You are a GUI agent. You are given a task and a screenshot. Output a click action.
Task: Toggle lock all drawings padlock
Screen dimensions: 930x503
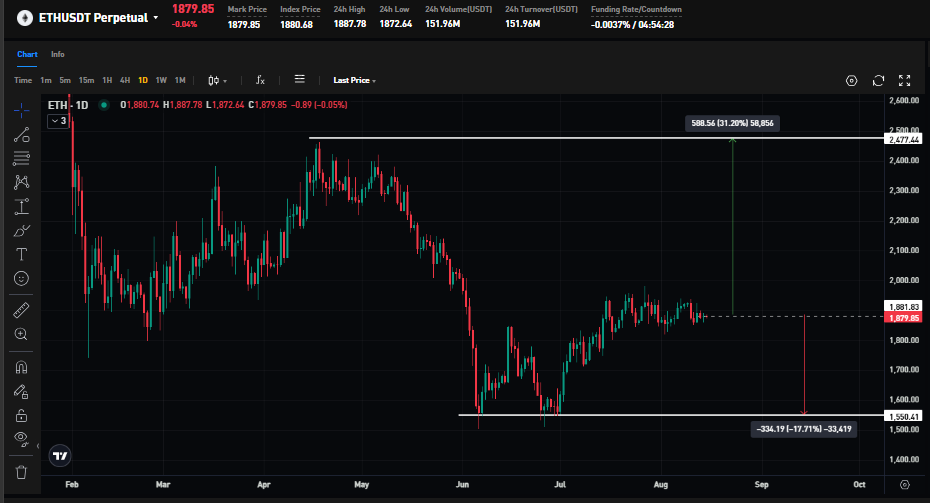tap(21, 415)
